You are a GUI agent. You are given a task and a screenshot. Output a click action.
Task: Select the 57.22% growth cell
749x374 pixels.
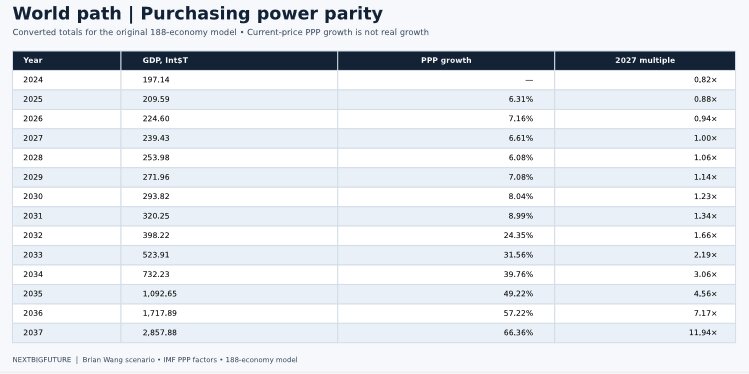(446, 314)
